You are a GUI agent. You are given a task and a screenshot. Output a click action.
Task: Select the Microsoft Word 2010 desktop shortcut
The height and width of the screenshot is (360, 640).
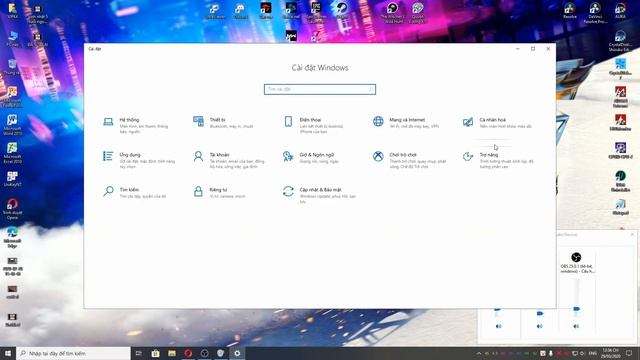[12, 124]
